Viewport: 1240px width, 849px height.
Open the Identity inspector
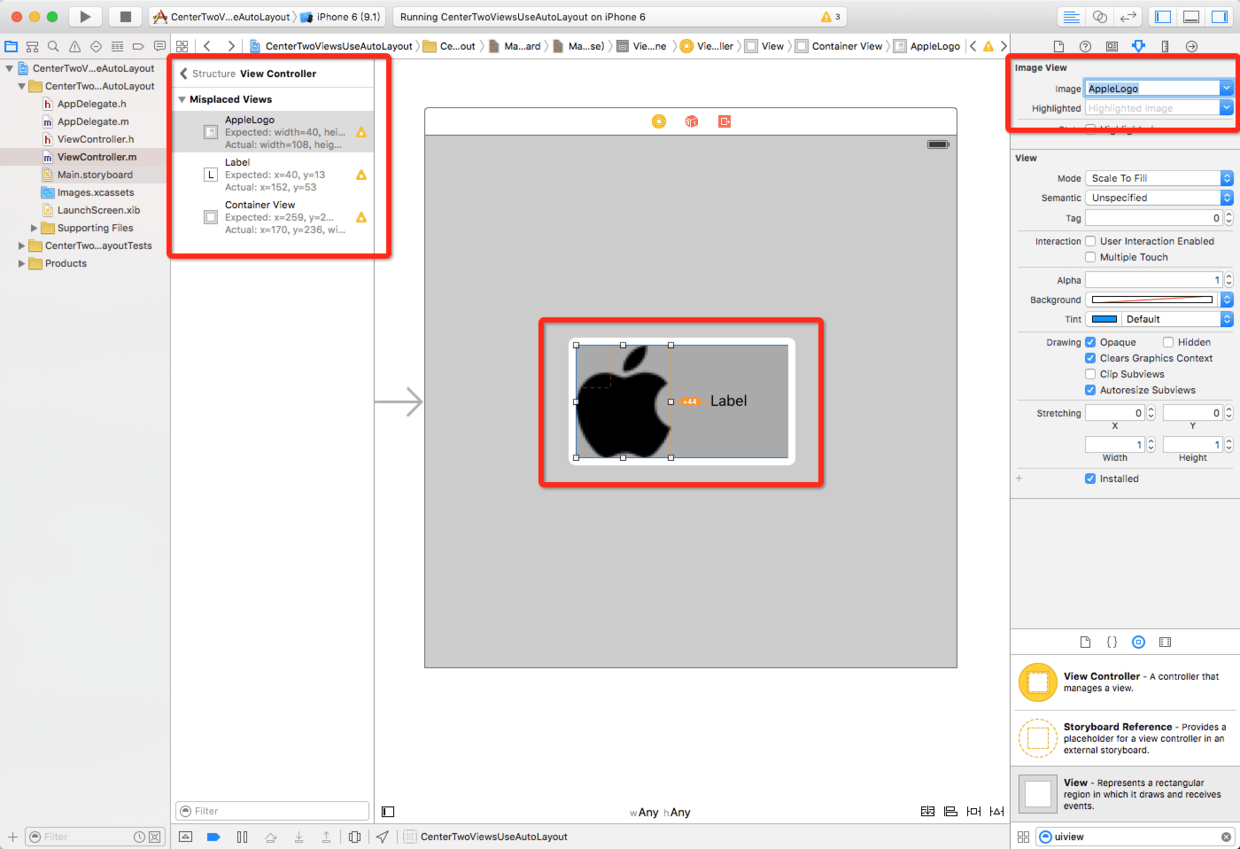click(x=1112, y=46)
